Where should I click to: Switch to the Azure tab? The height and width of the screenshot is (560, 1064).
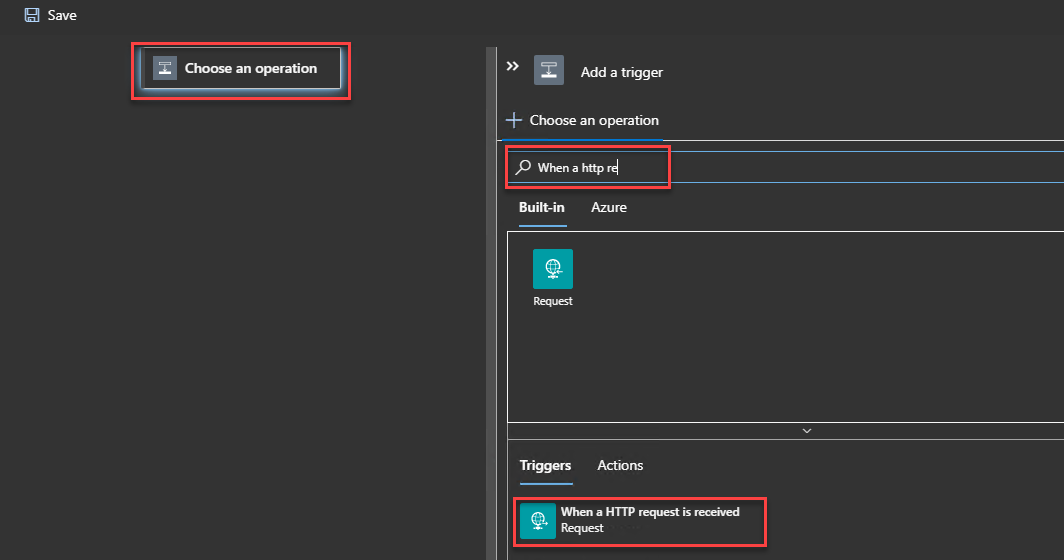[609, 207]
